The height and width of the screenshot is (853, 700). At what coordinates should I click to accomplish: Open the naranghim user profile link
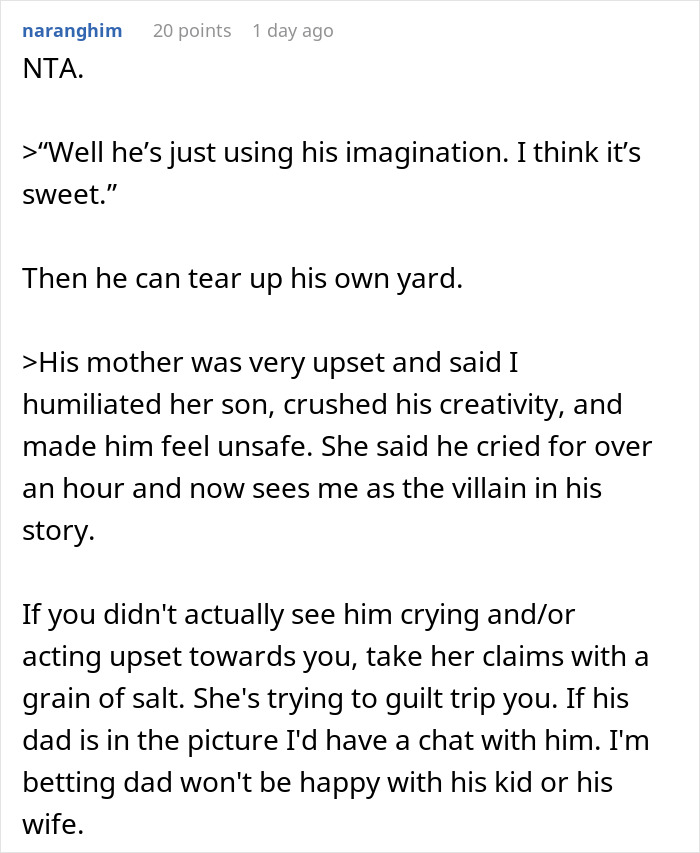[72, 31]
